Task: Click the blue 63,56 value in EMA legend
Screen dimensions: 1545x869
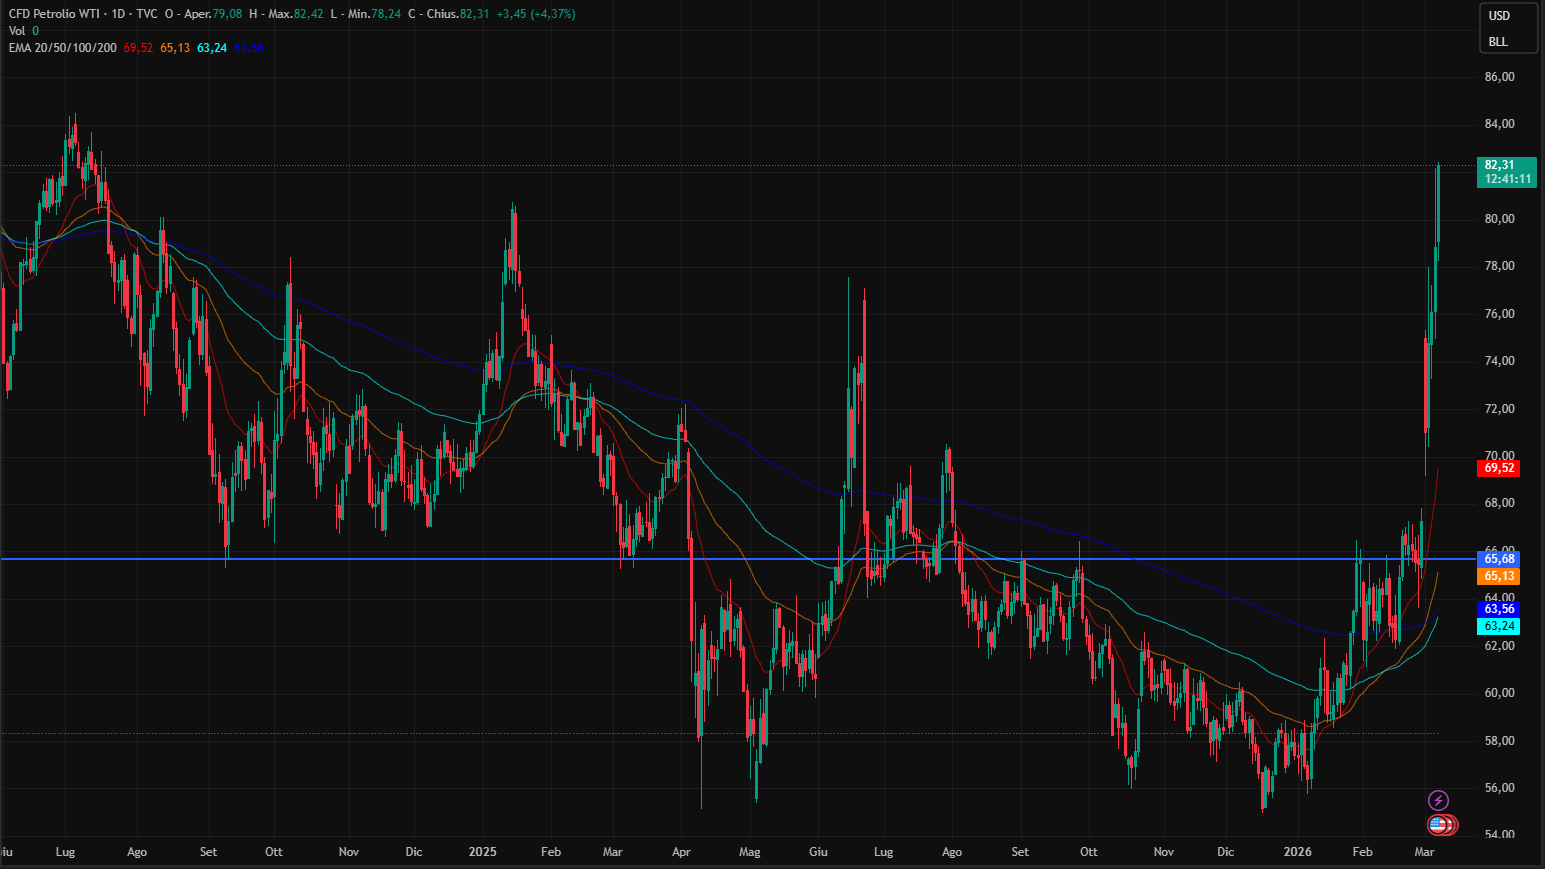Action: point(249,48)
